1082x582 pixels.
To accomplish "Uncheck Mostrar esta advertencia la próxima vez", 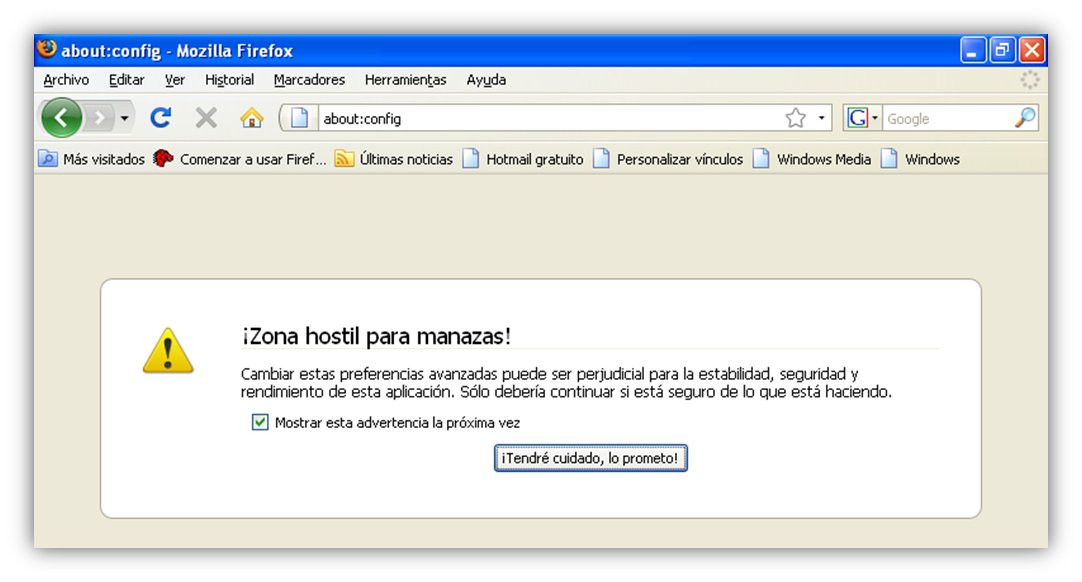I will [x=260, y=423].
